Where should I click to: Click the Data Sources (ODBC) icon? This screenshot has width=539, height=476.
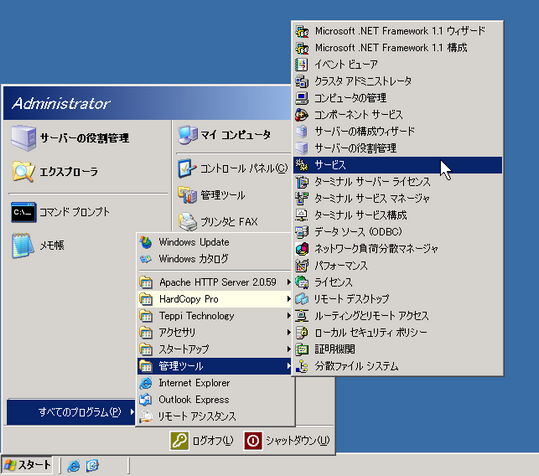point(302,232)
